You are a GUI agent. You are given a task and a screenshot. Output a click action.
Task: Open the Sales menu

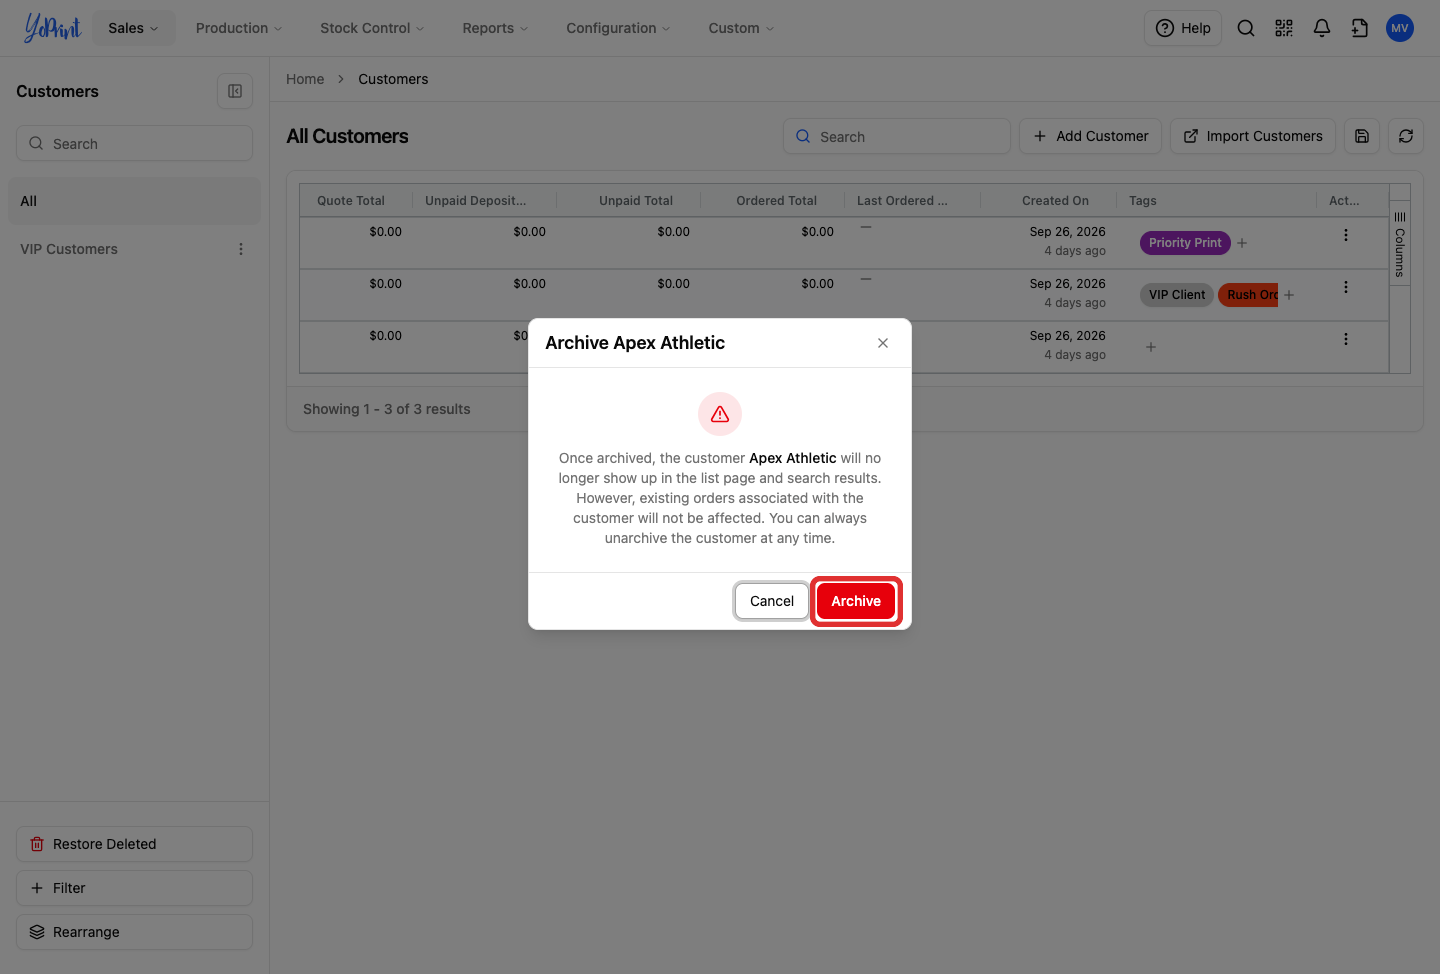(x=133, y=28)
